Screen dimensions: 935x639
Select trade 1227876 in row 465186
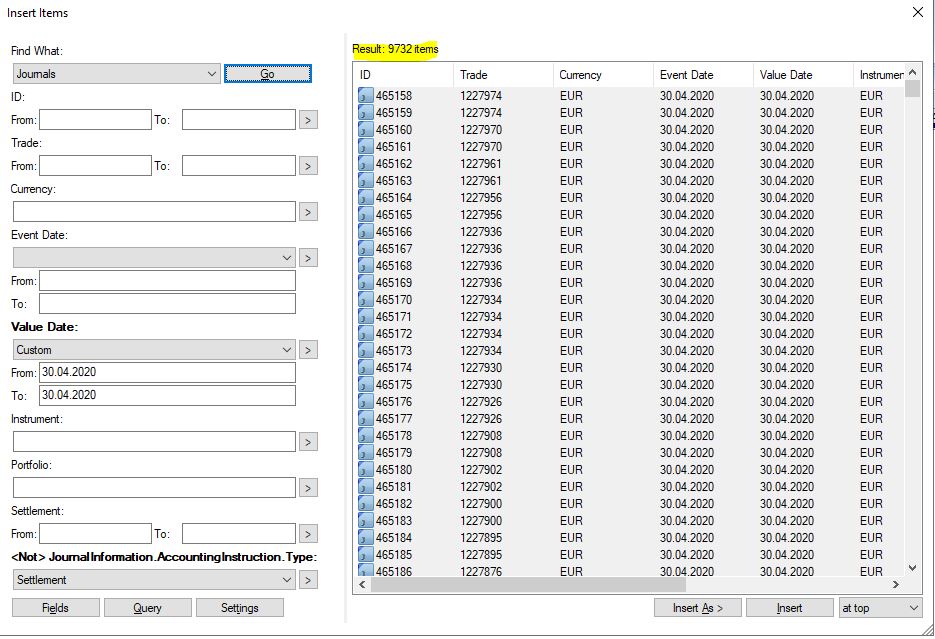[481, 572]
